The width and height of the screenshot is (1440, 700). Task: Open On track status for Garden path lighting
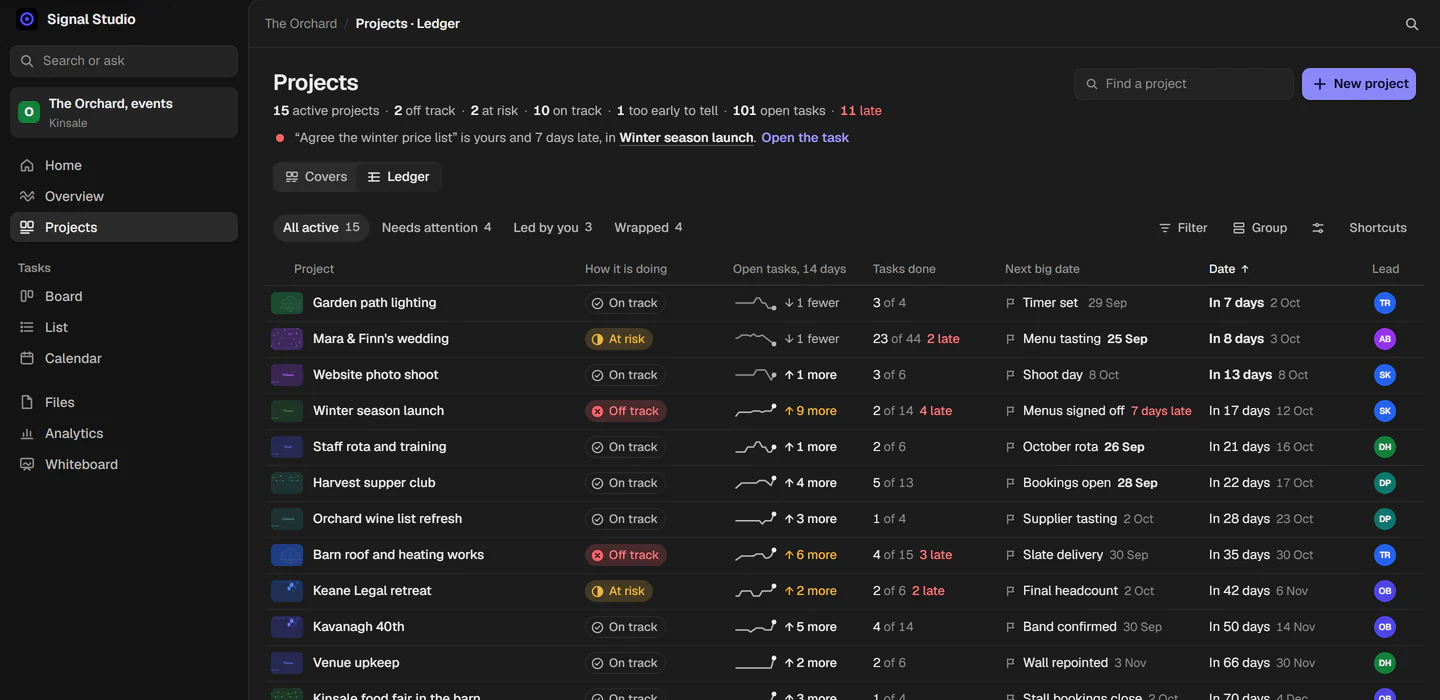(x=625, y=303)
